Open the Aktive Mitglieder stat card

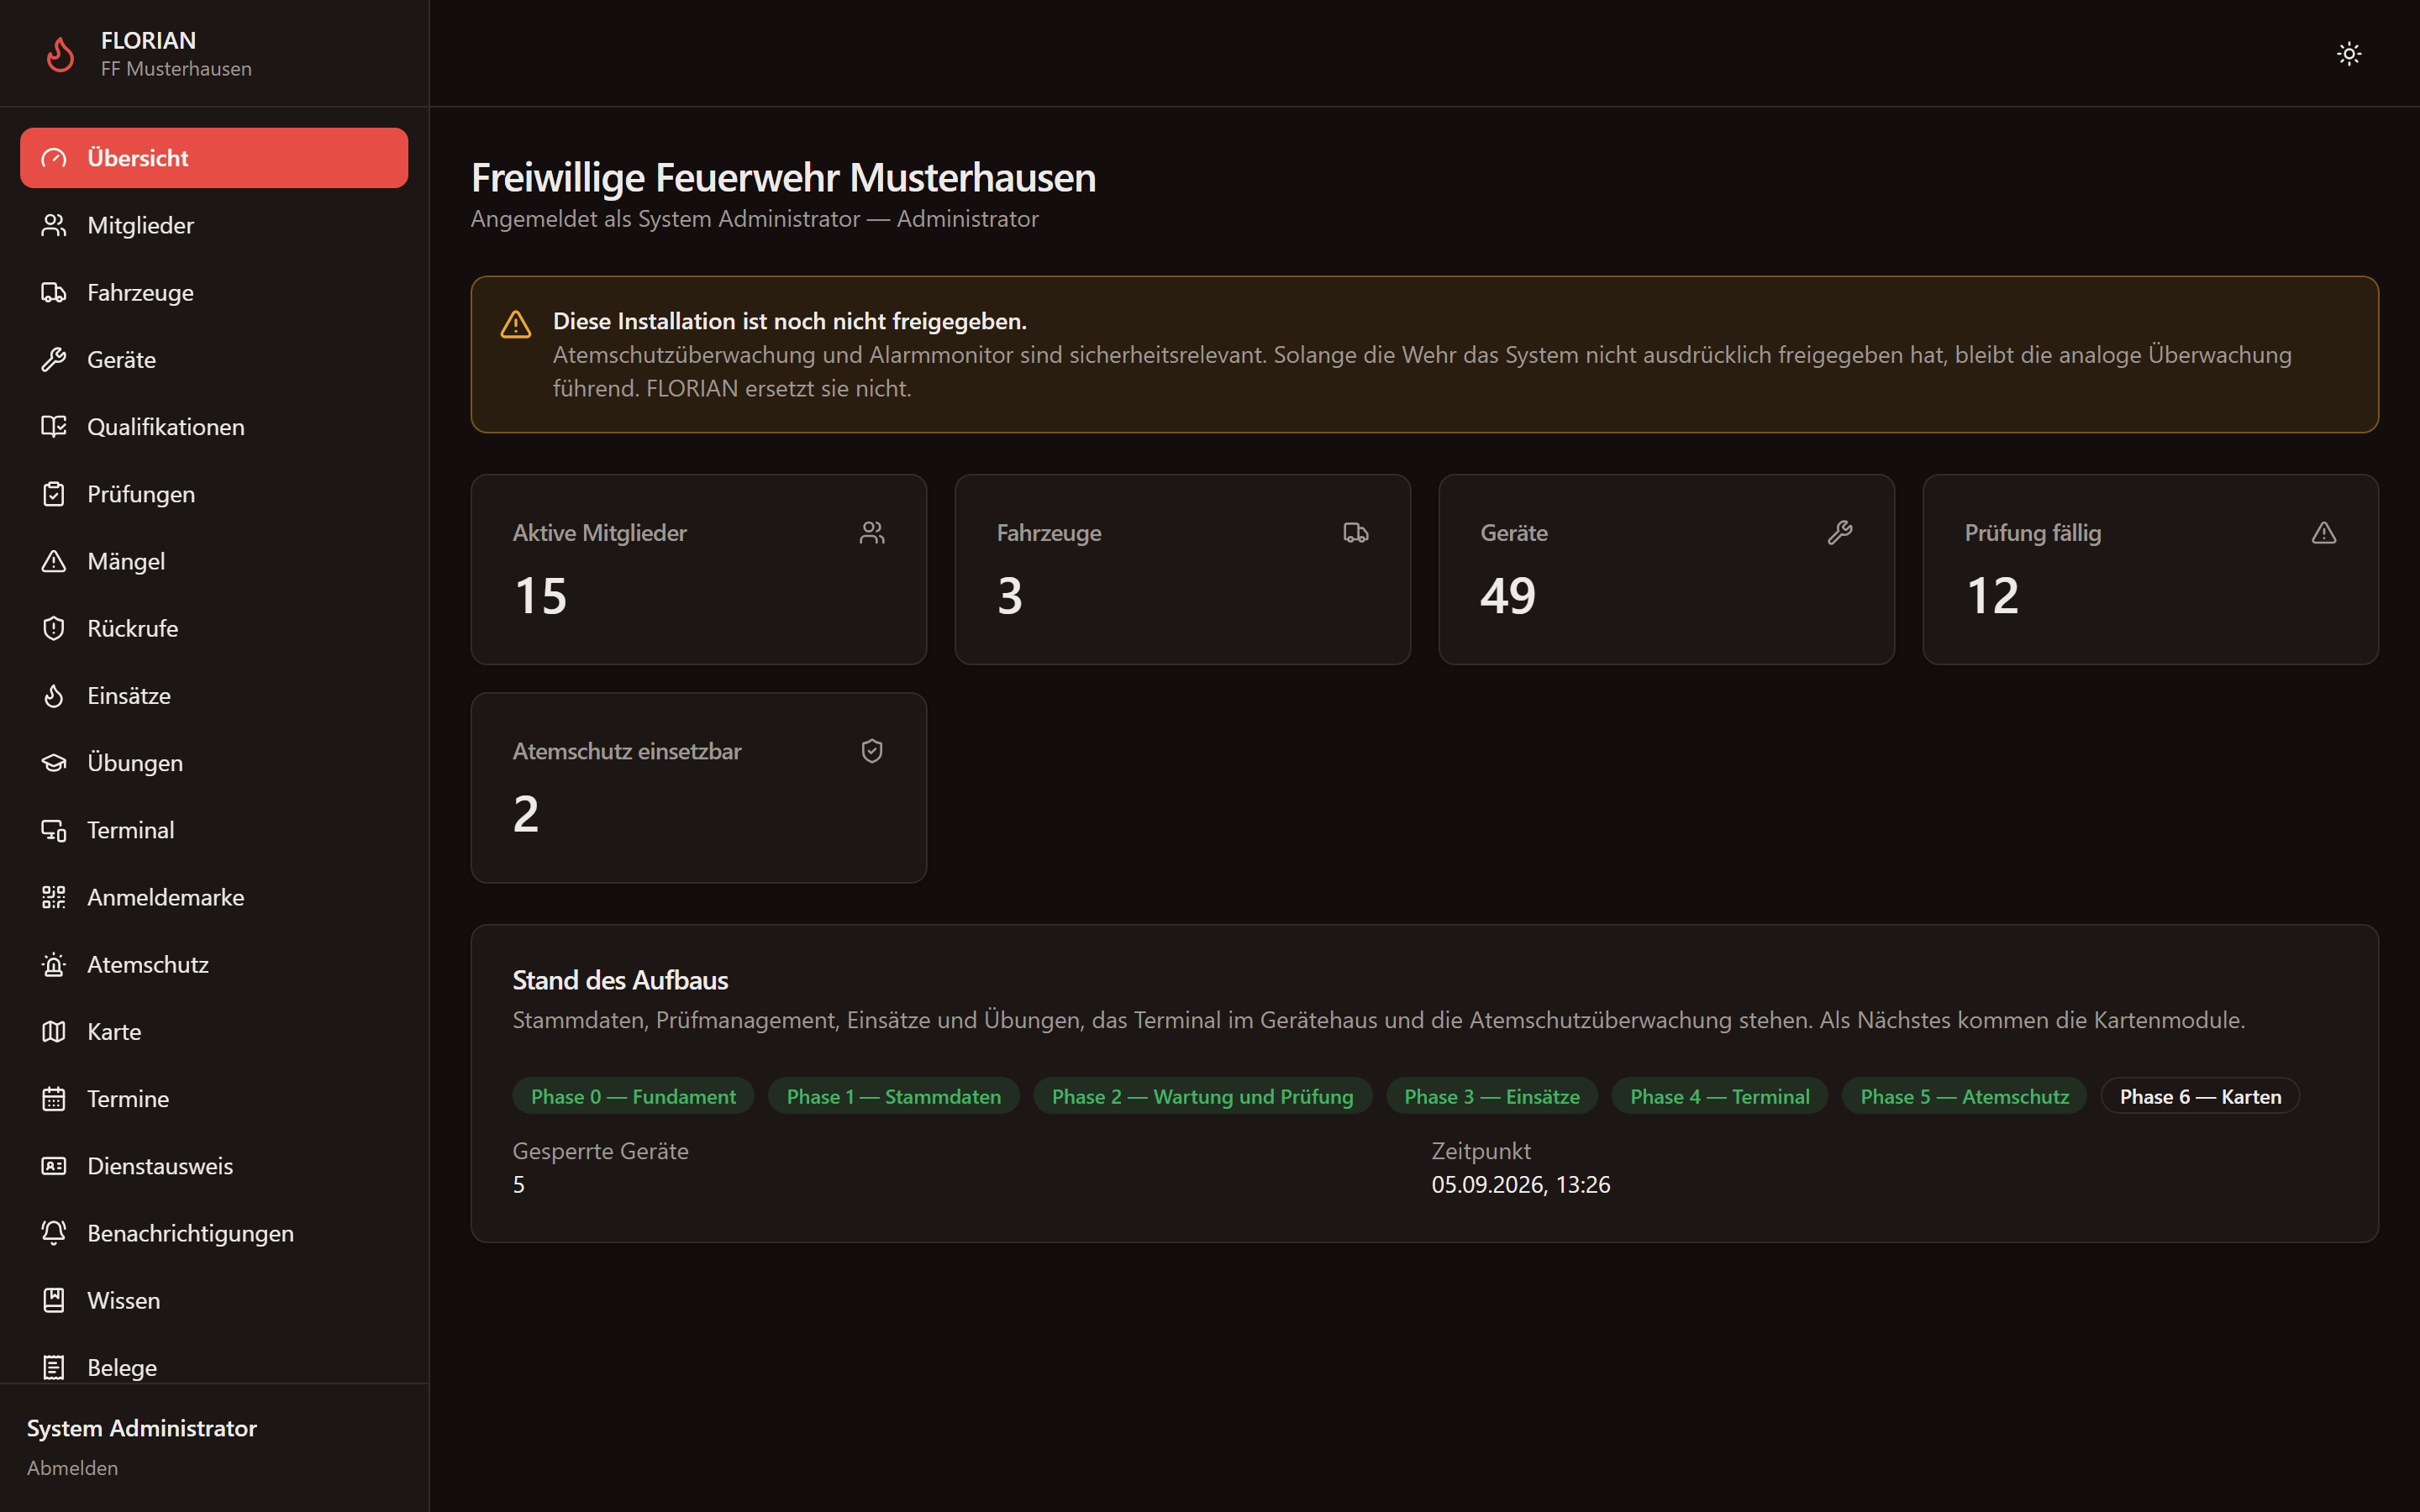pos(699,569)
